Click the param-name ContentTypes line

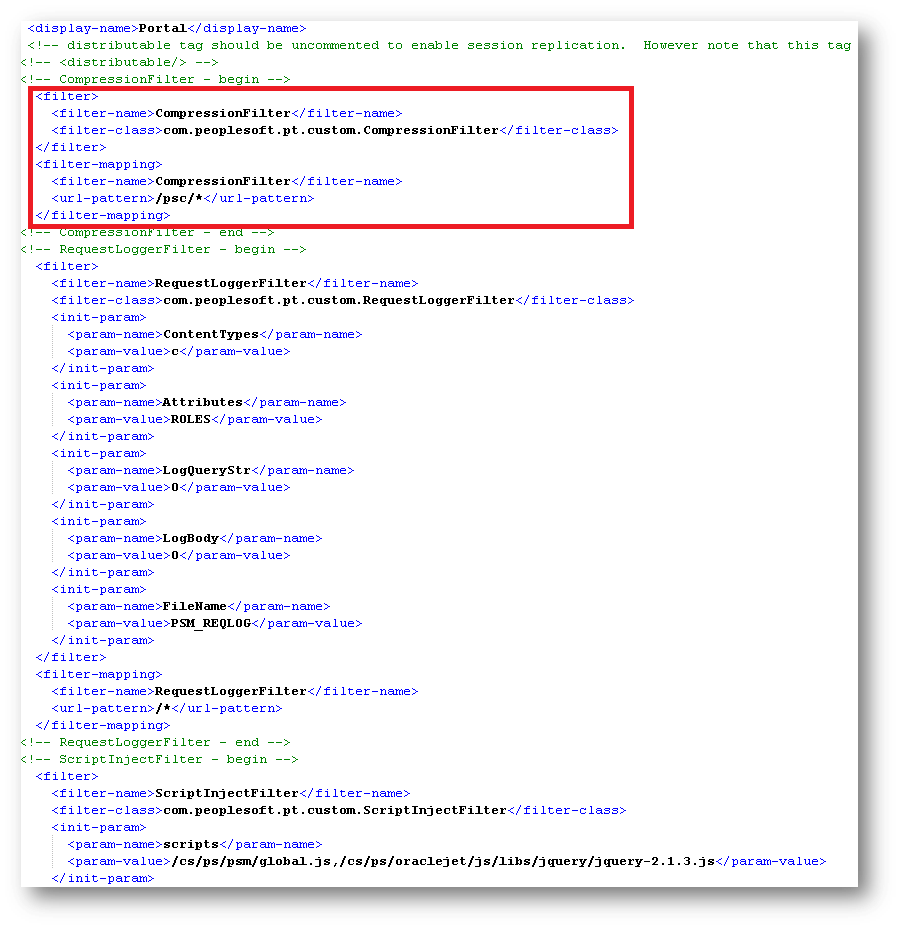[214, 334]
